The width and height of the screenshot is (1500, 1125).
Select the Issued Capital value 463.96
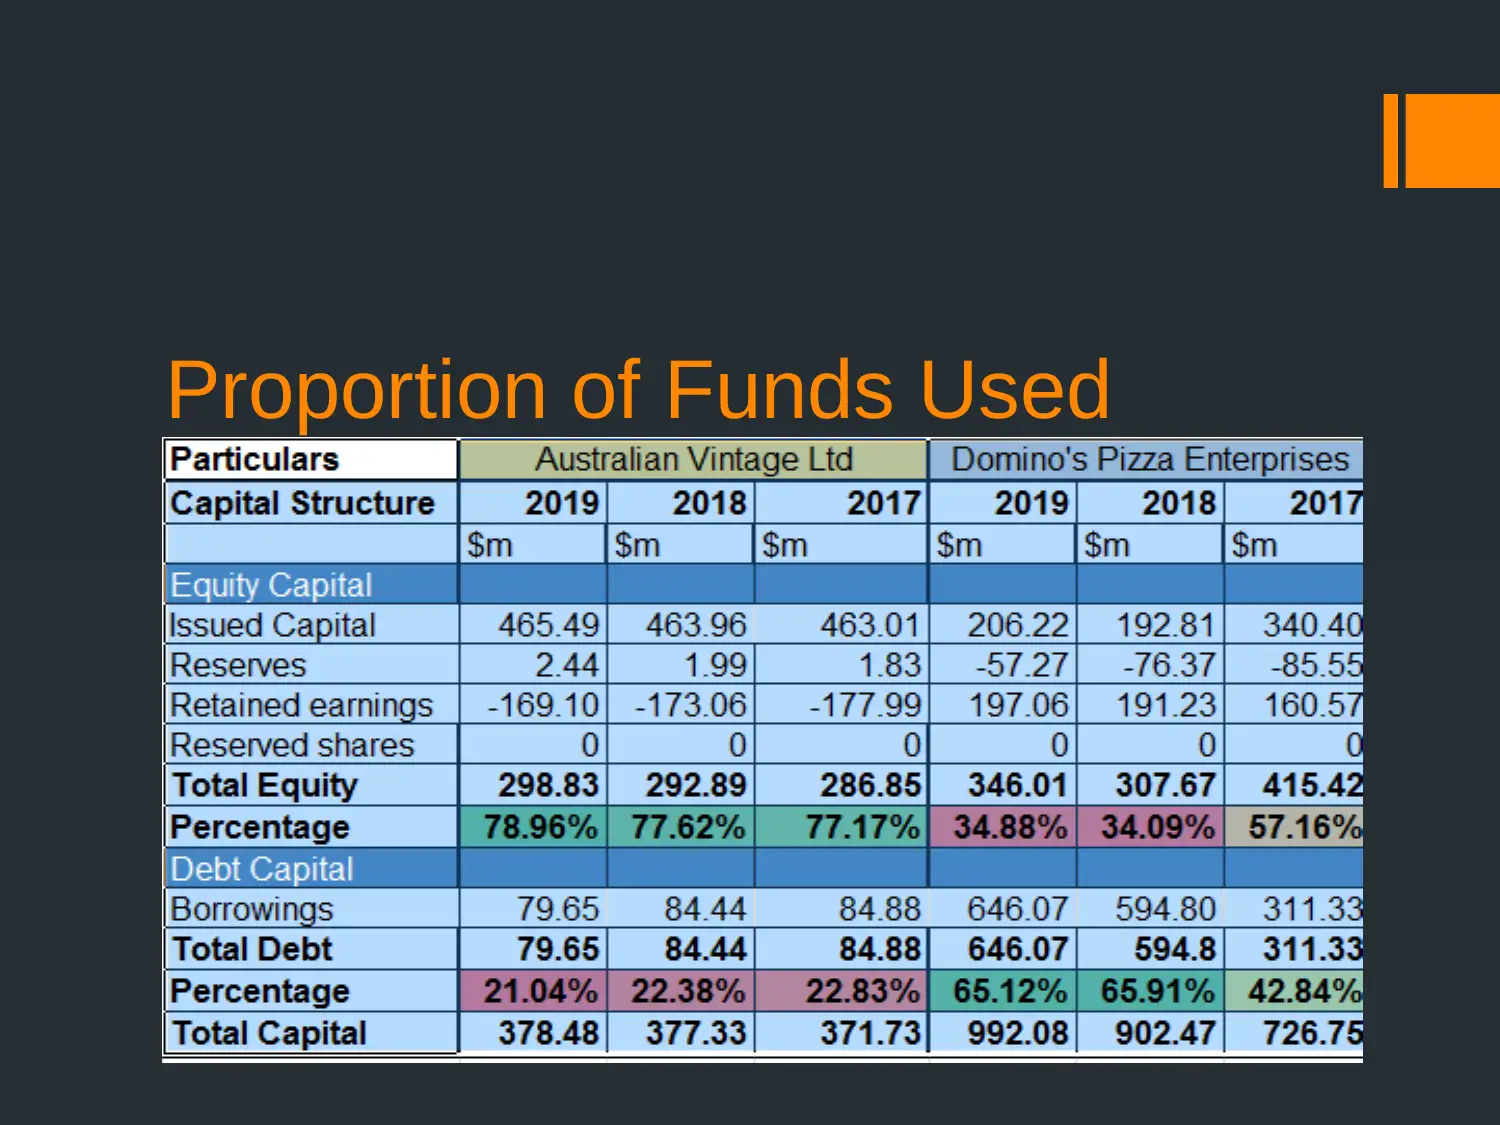[696, 625]
